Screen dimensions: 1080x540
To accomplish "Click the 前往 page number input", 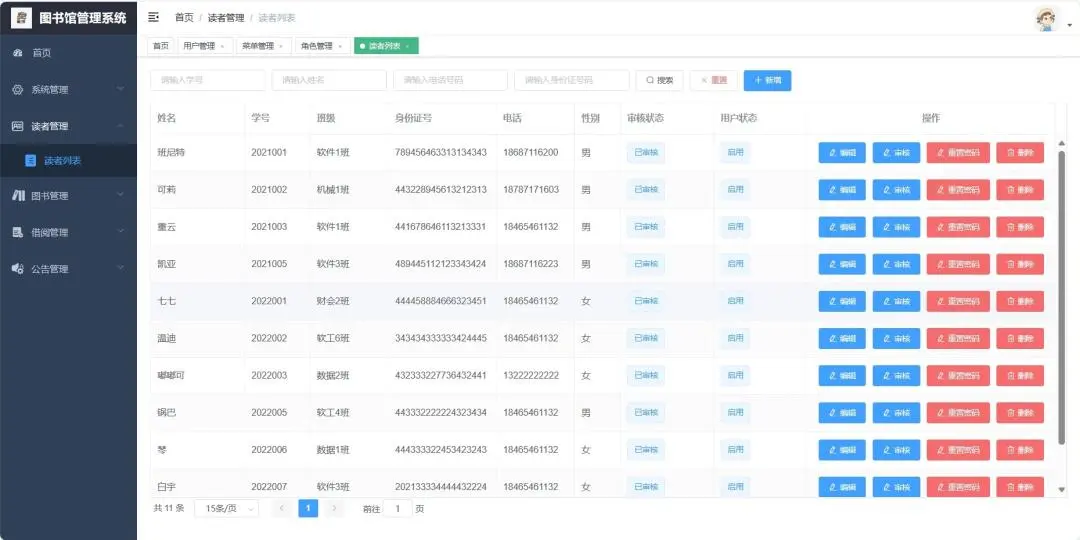I will pos(397,508).
